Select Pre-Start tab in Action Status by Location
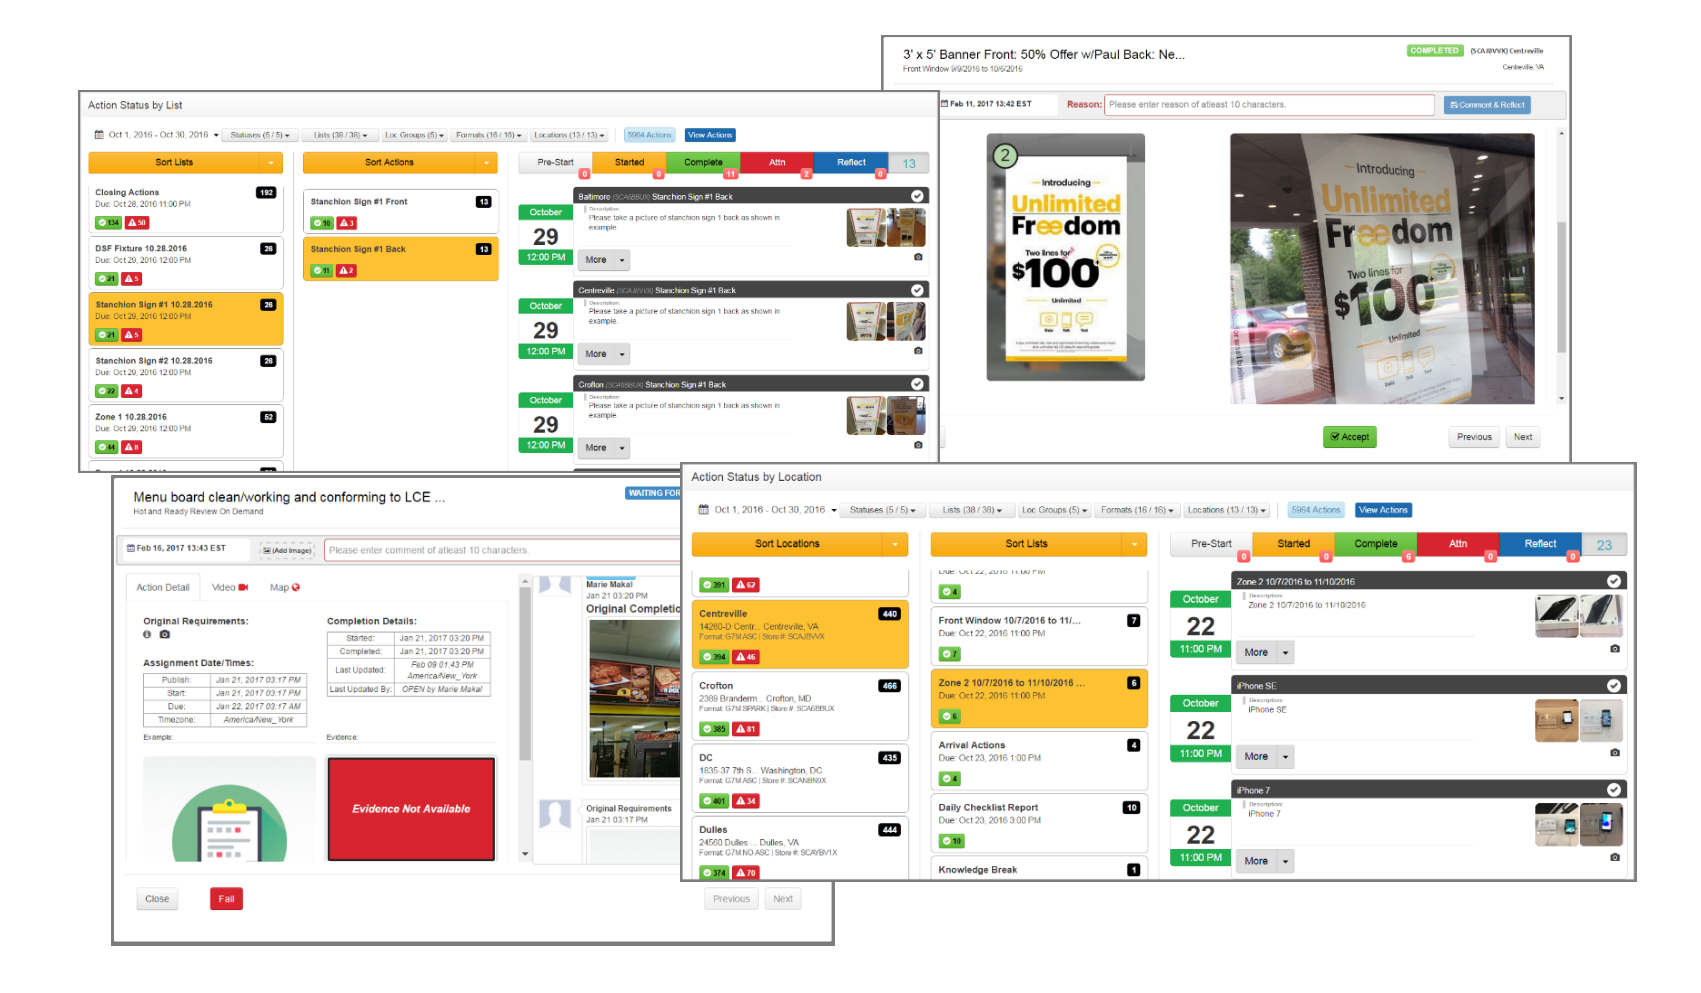Screen dimensions: 1701x993 pos(1211,544)
